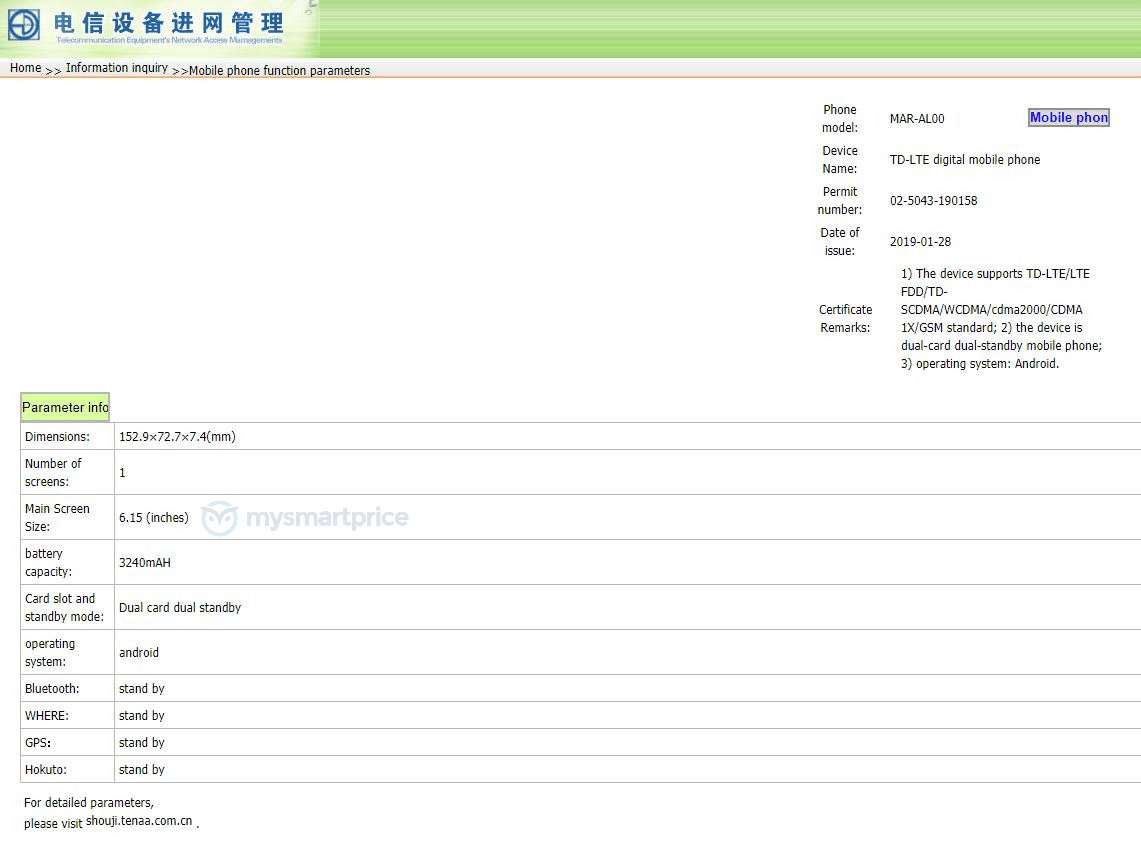The image size is (1141, 843).
Task: Click the Bluetooth row label
Action: coord(52,689)
